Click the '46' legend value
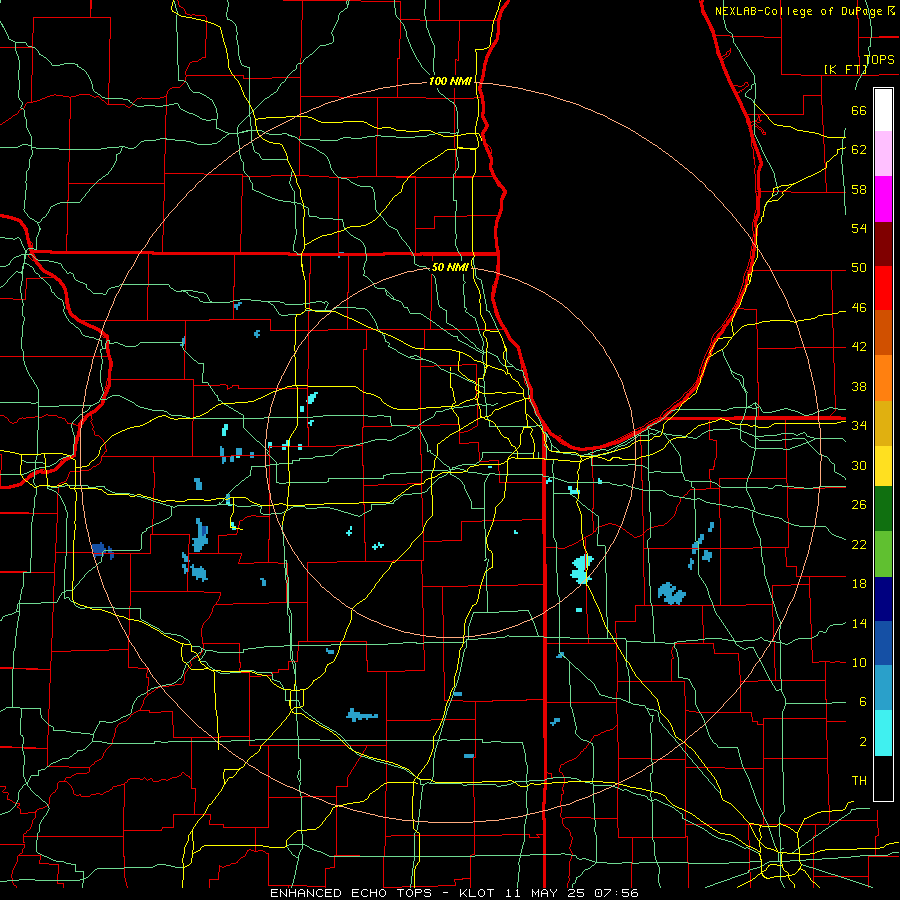Screen dimensions: 900x900 859,308
